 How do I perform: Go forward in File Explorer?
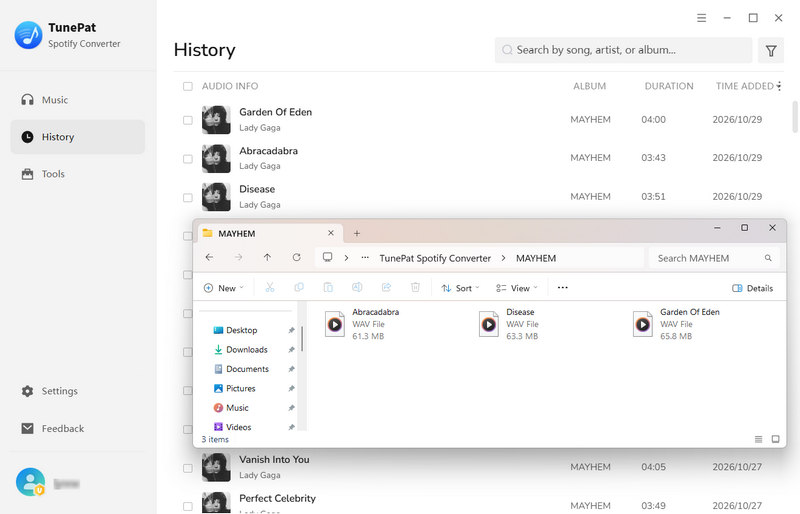[x=238, y=257]
